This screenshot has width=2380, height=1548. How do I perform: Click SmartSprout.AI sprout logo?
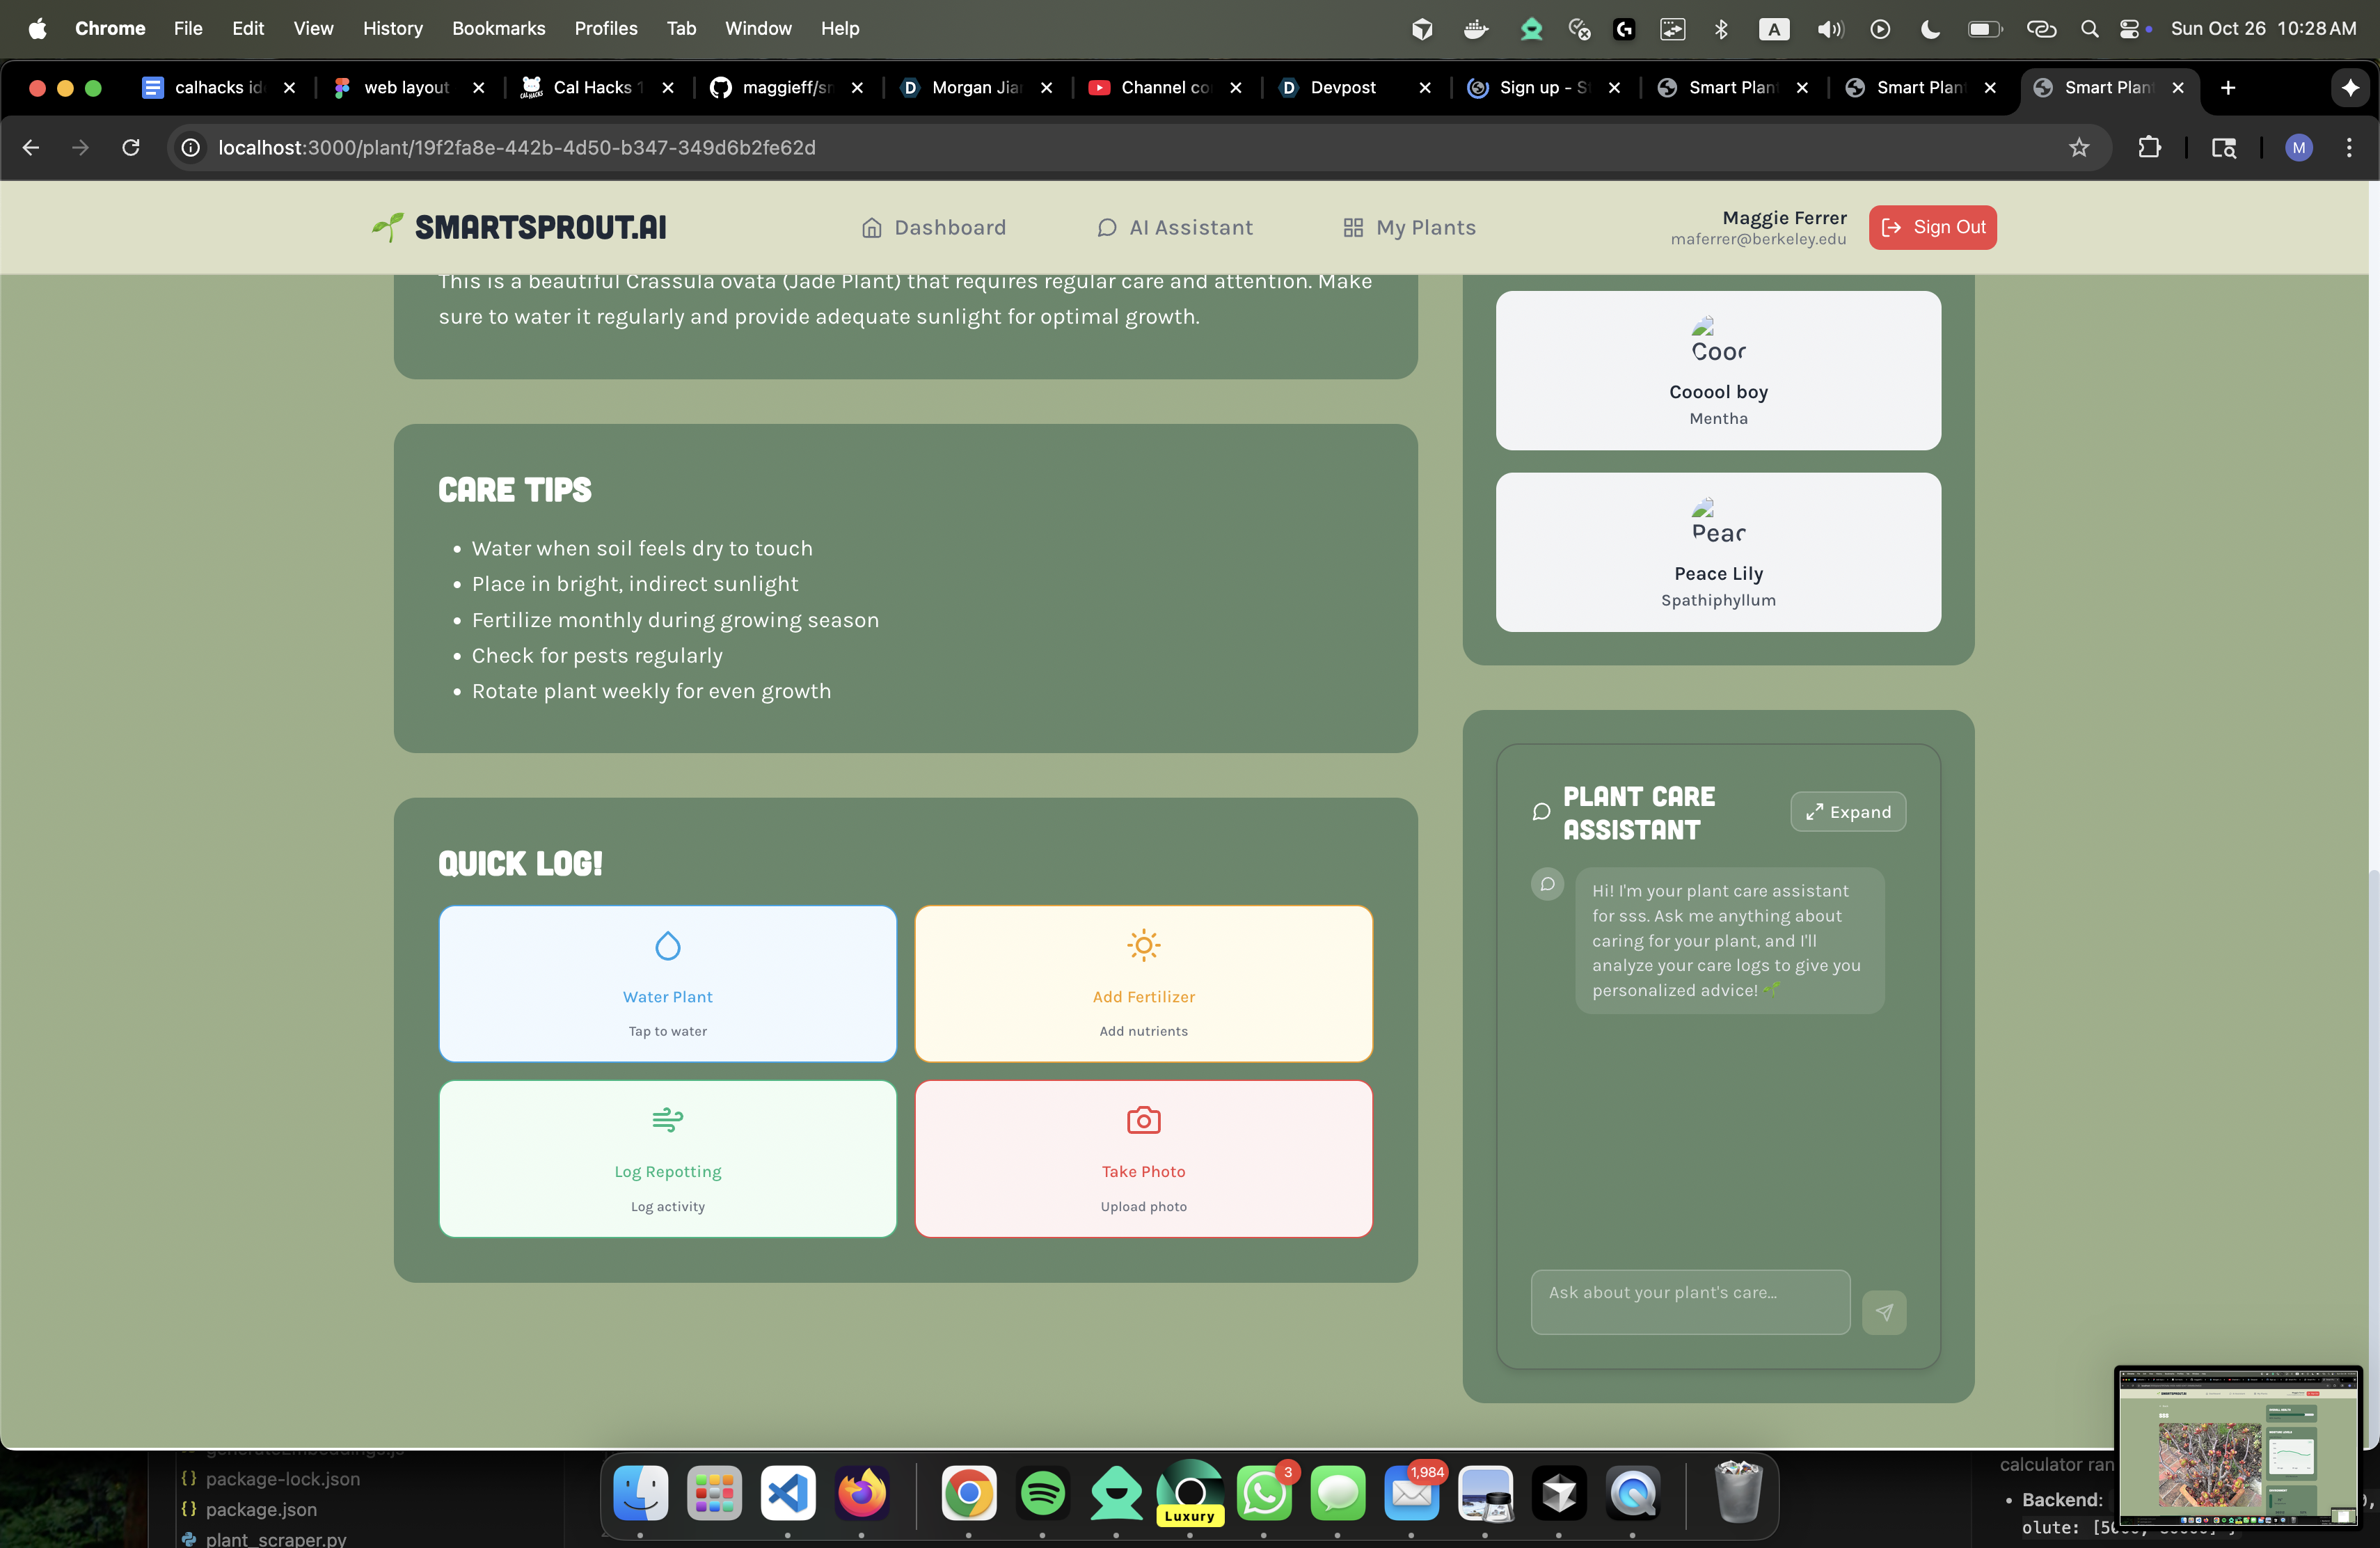point(388,227)
